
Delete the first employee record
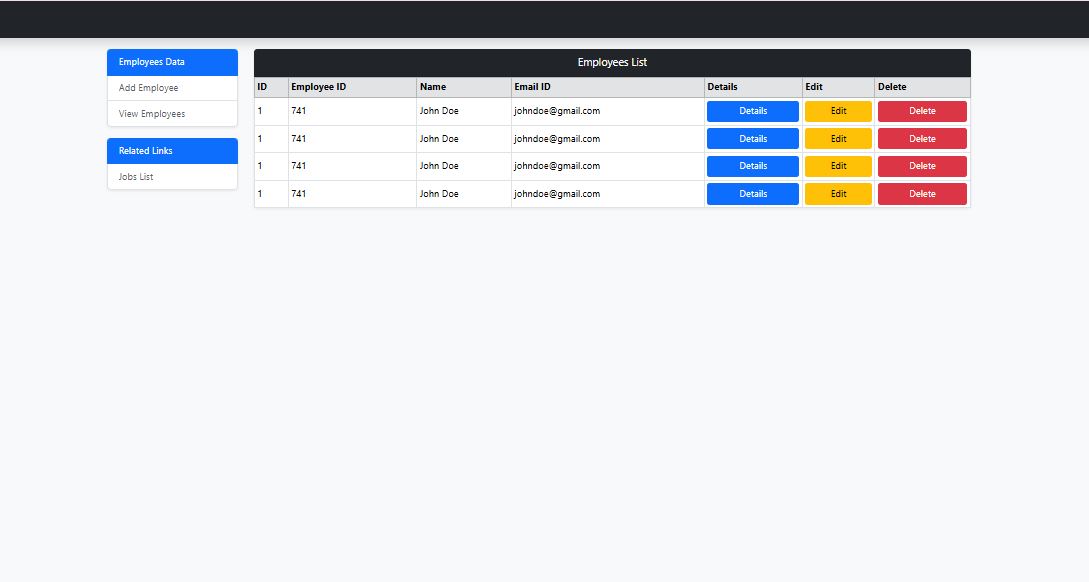pos(922,111)
